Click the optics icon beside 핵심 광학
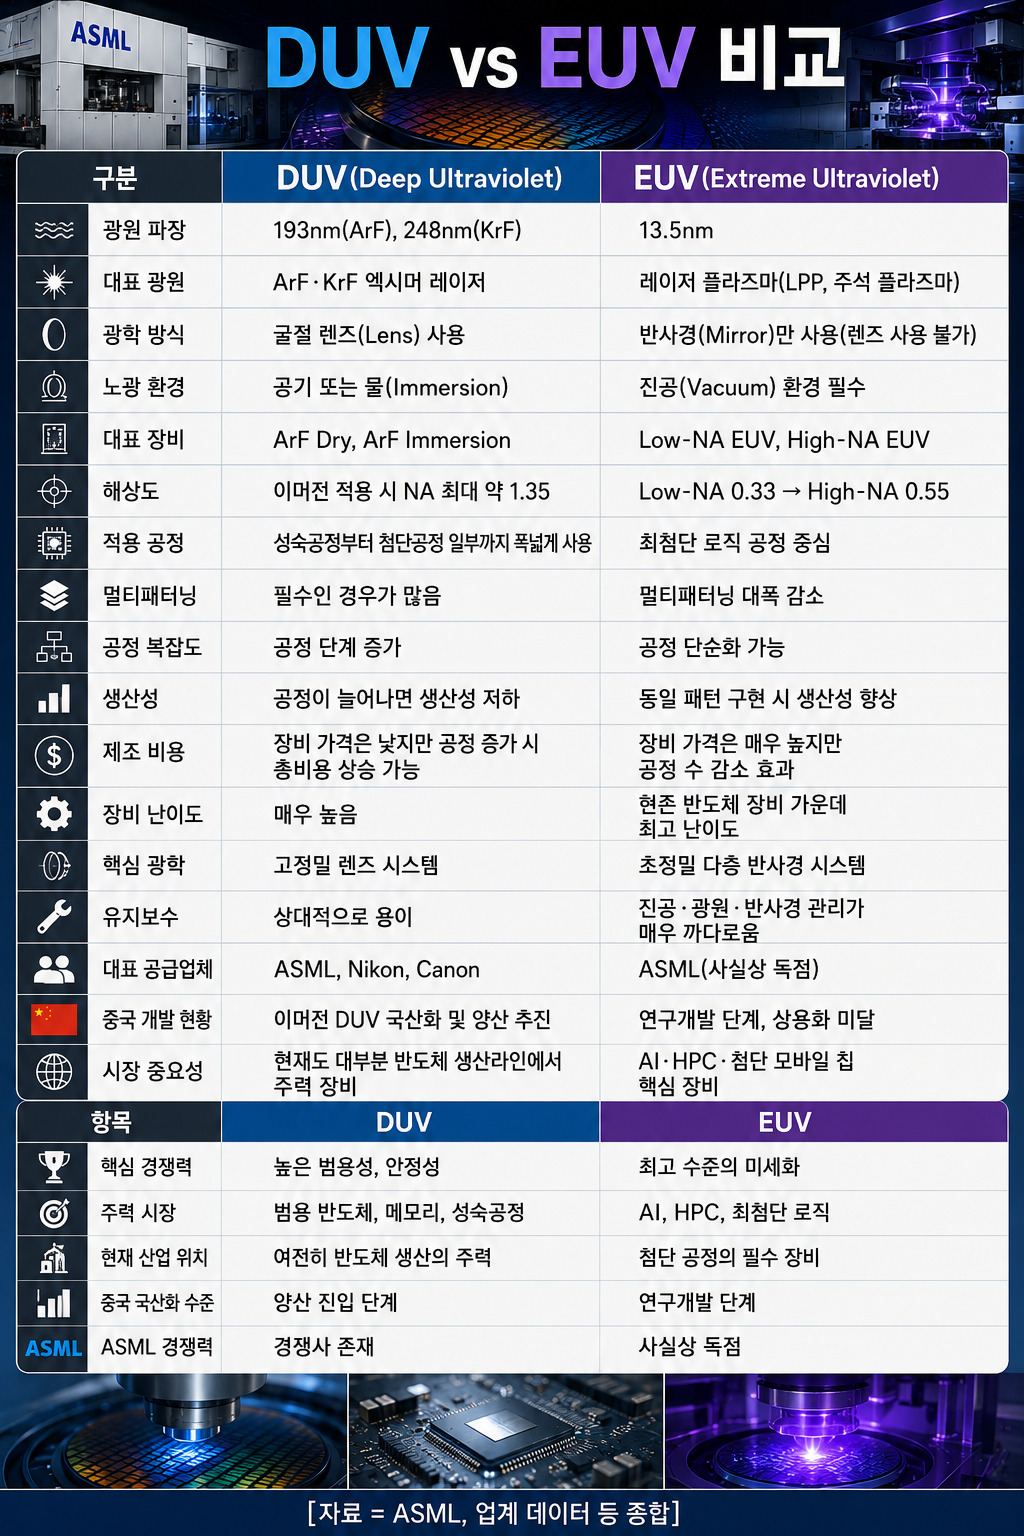The image size is (1024, 1536). click(x=54, y=865)
